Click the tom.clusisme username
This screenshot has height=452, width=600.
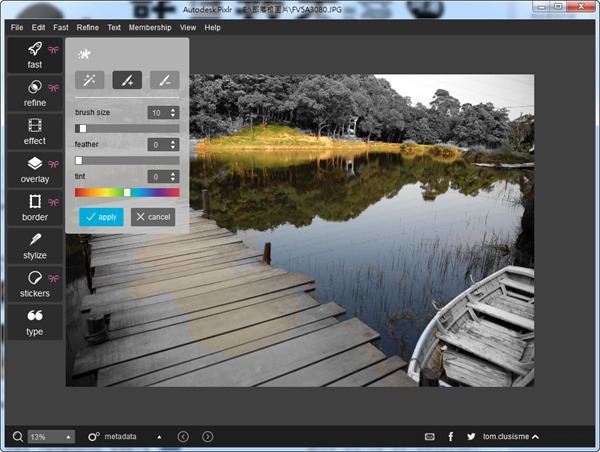[506, 436]
